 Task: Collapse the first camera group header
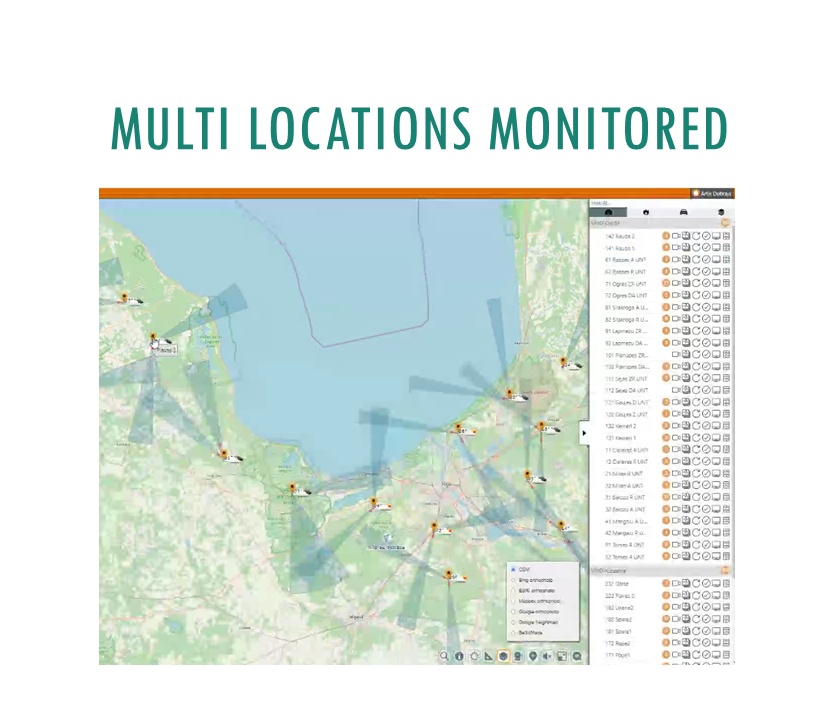727,223
